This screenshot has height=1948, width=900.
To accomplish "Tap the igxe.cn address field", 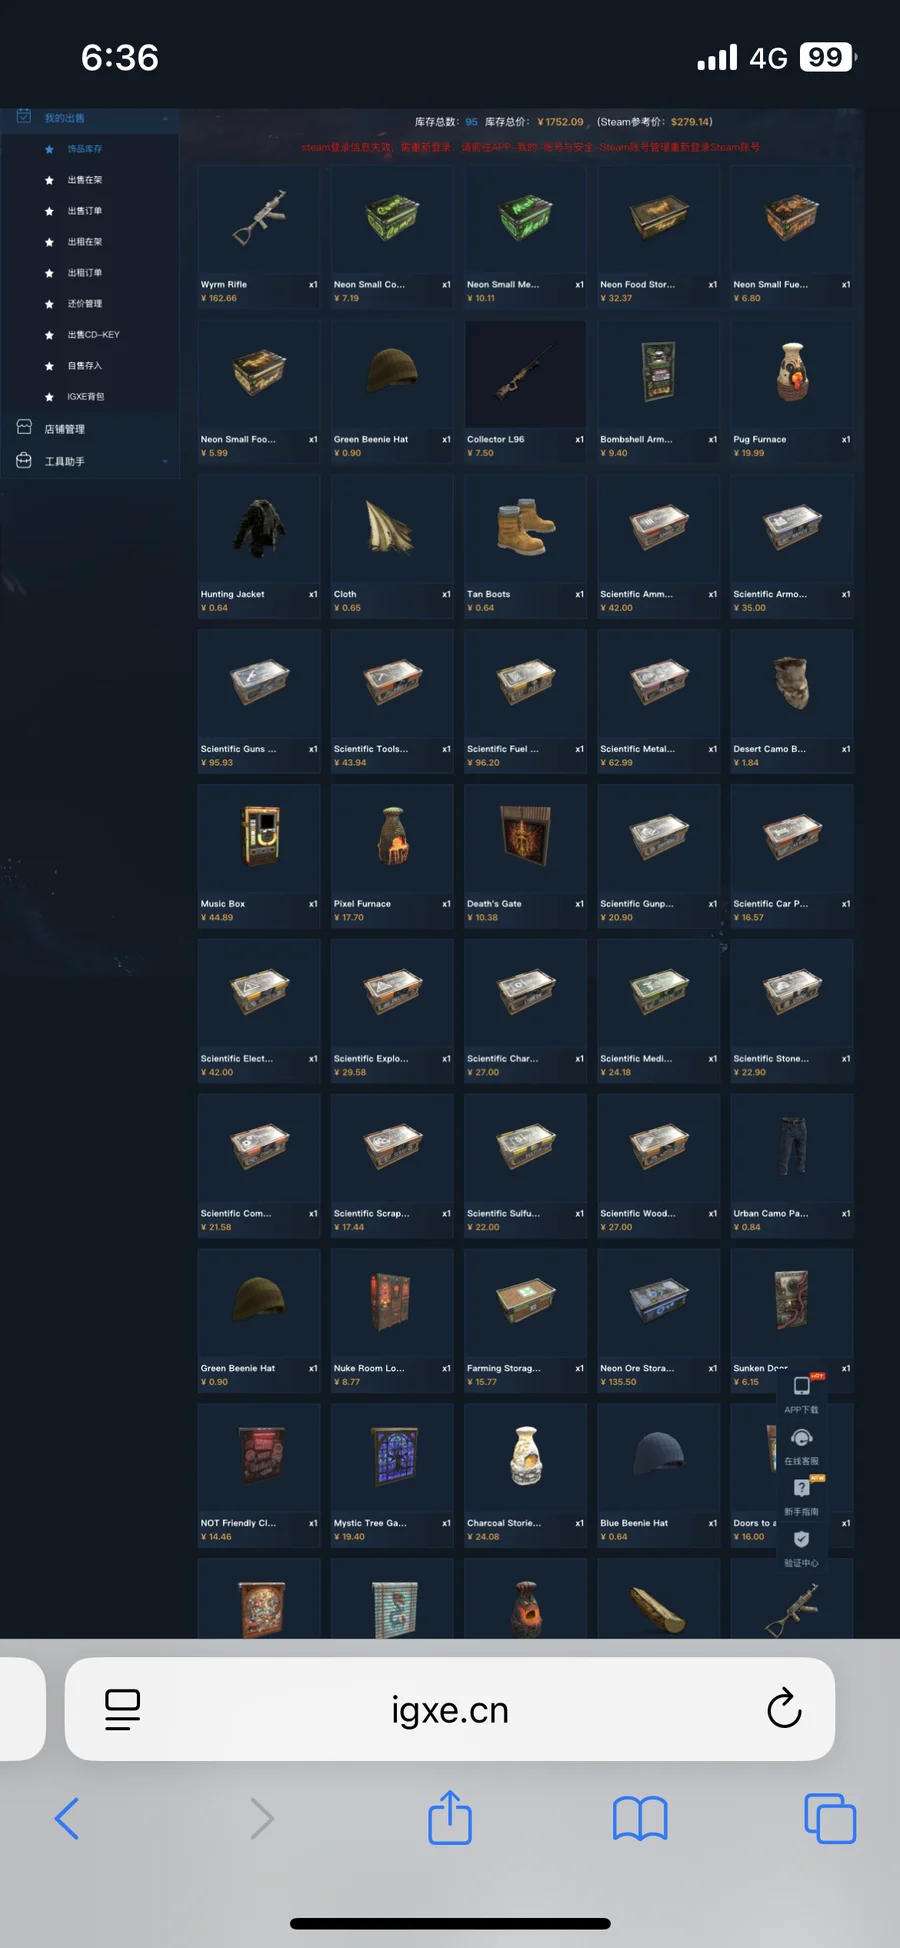I will tap(450, 1709).
